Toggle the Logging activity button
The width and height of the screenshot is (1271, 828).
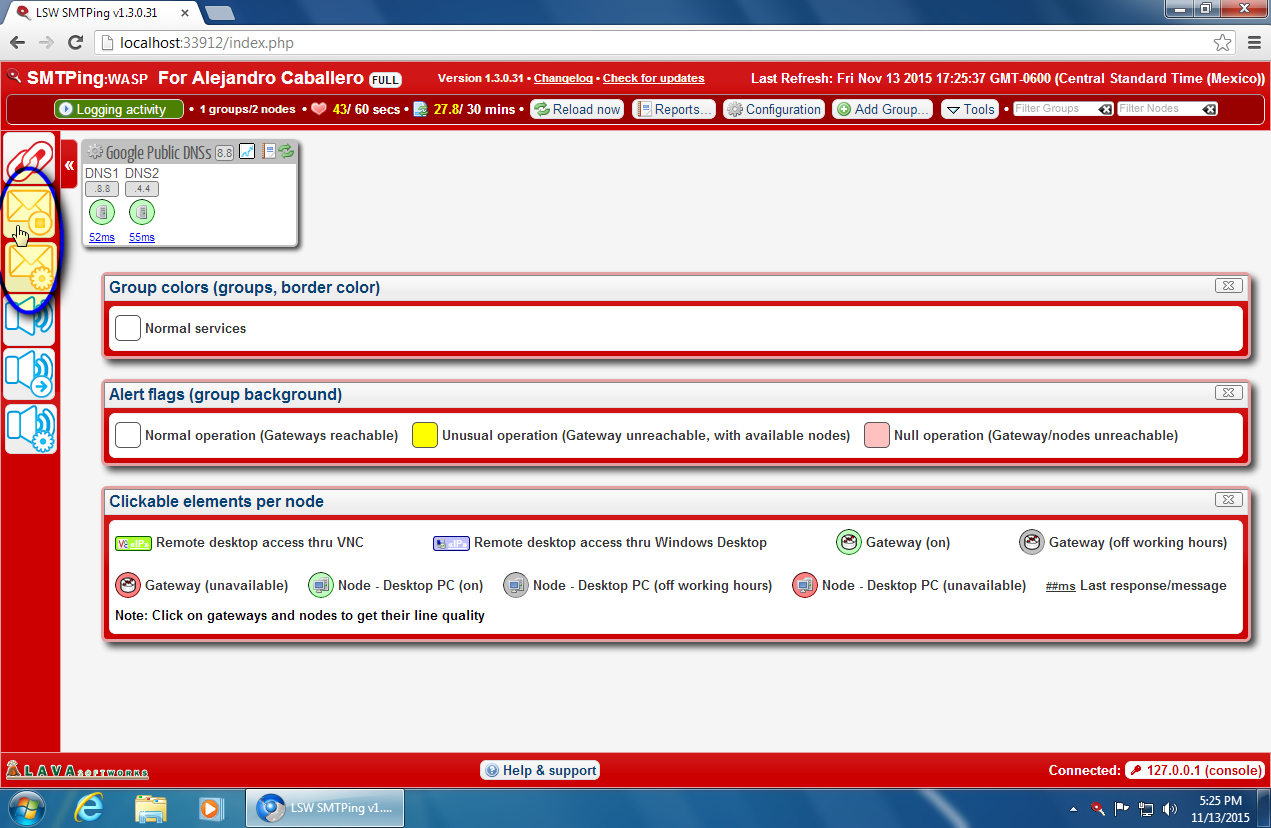[x=119, y=109]
